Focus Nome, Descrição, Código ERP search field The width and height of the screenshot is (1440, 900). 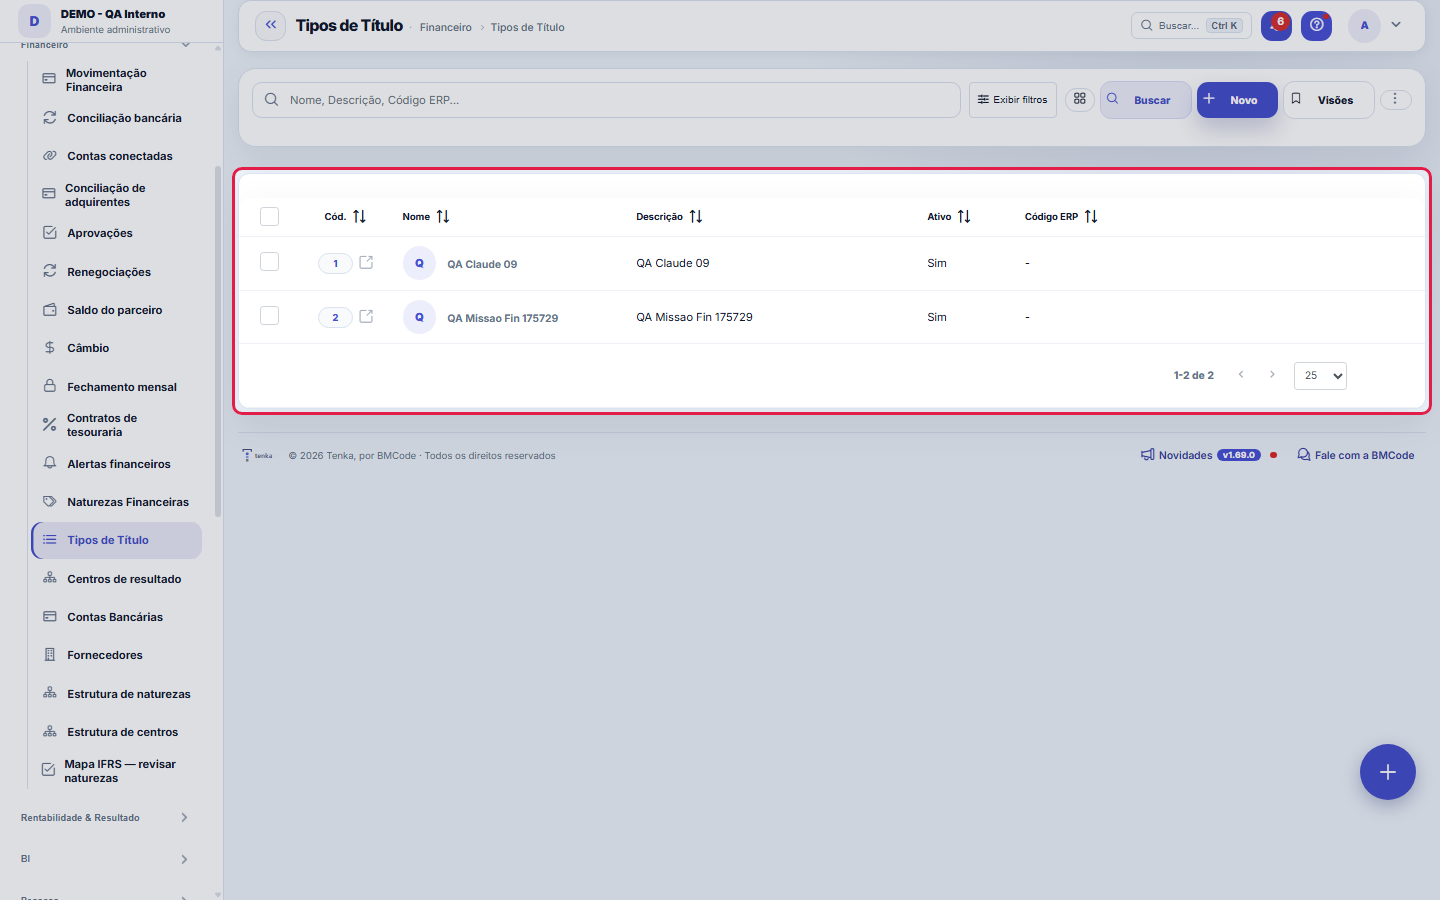(606, 100)
